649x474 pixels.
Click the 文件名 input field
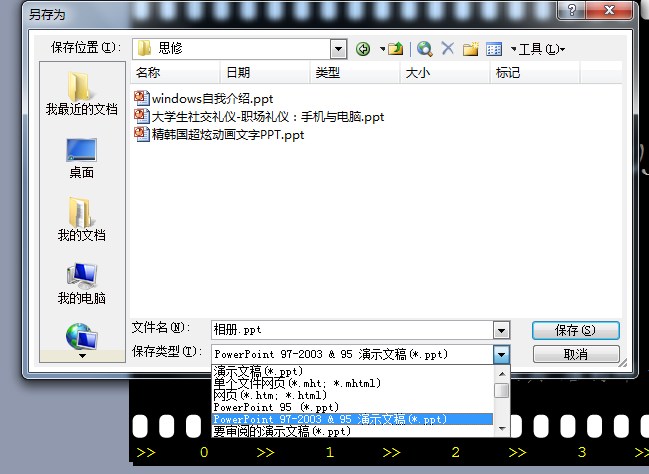352,330
